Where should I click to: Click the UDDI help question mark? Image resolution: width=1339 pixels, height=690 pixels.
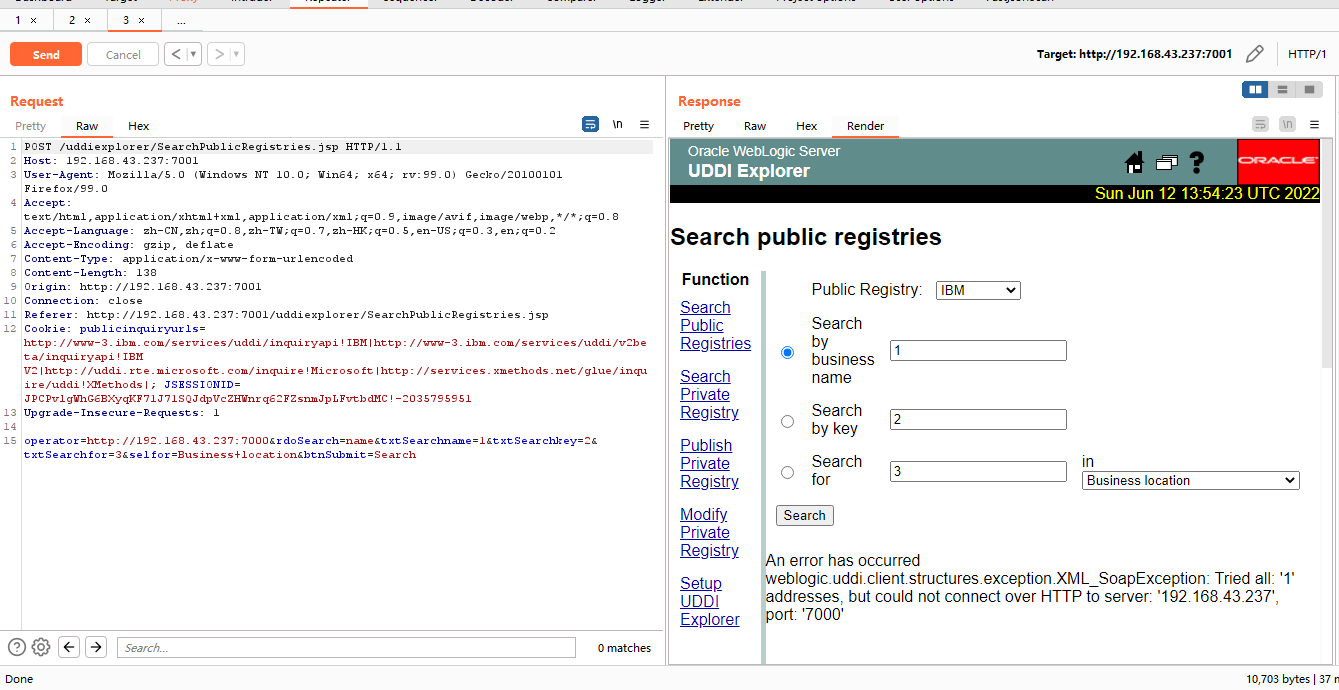point(1196,162)
